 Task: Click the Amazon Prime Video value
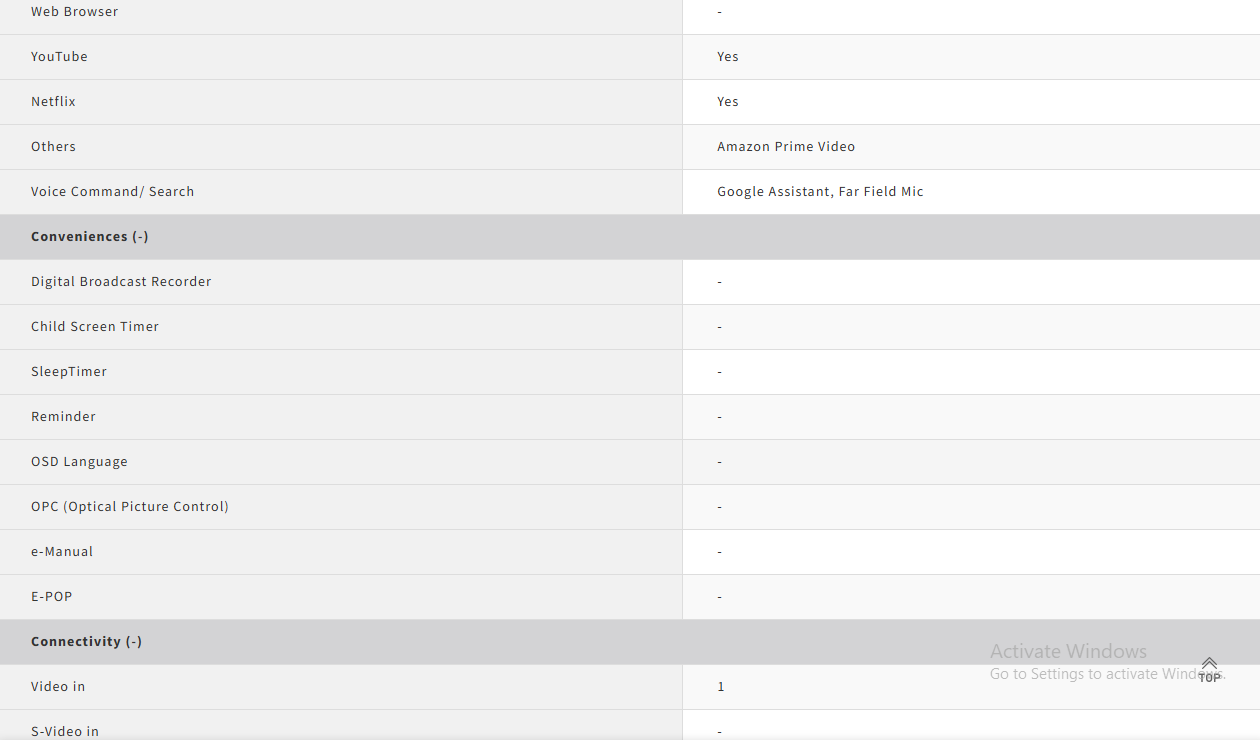(786, 147)
